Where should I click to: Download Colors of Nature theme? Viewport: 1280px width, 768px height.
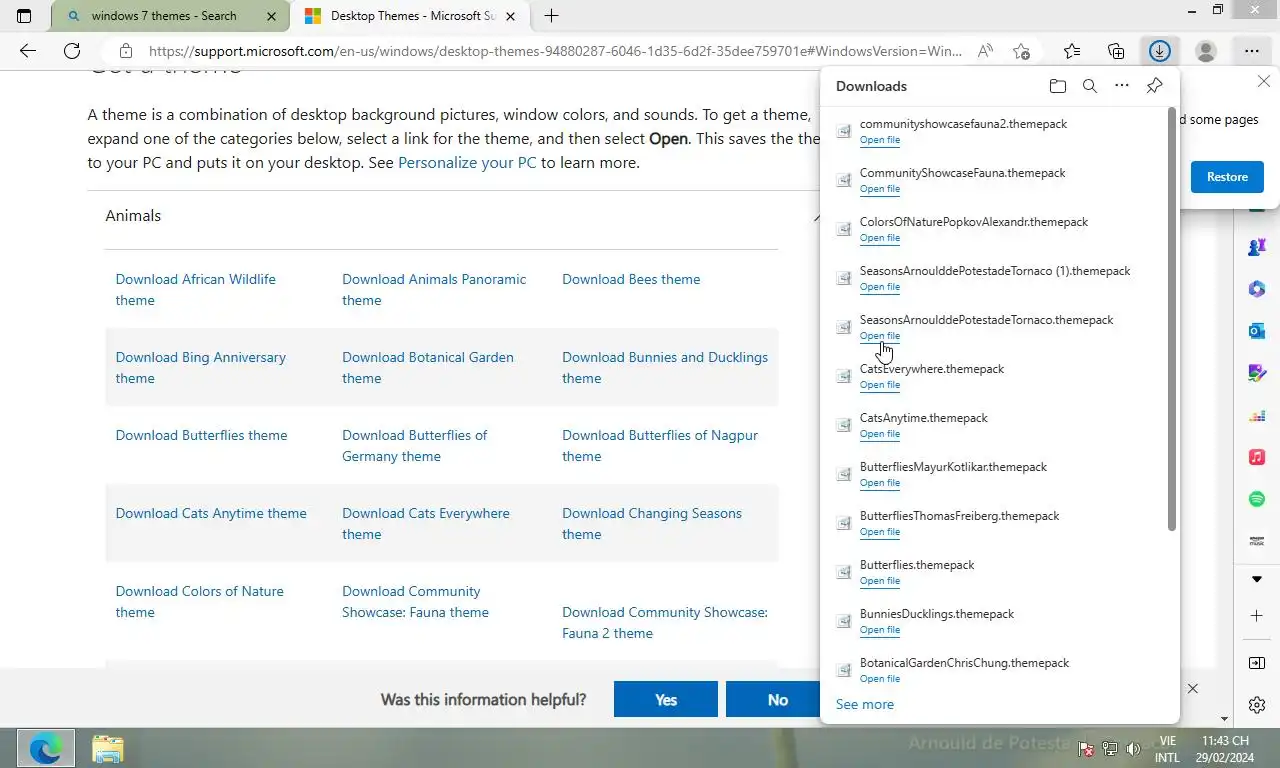tap(199, 601)
